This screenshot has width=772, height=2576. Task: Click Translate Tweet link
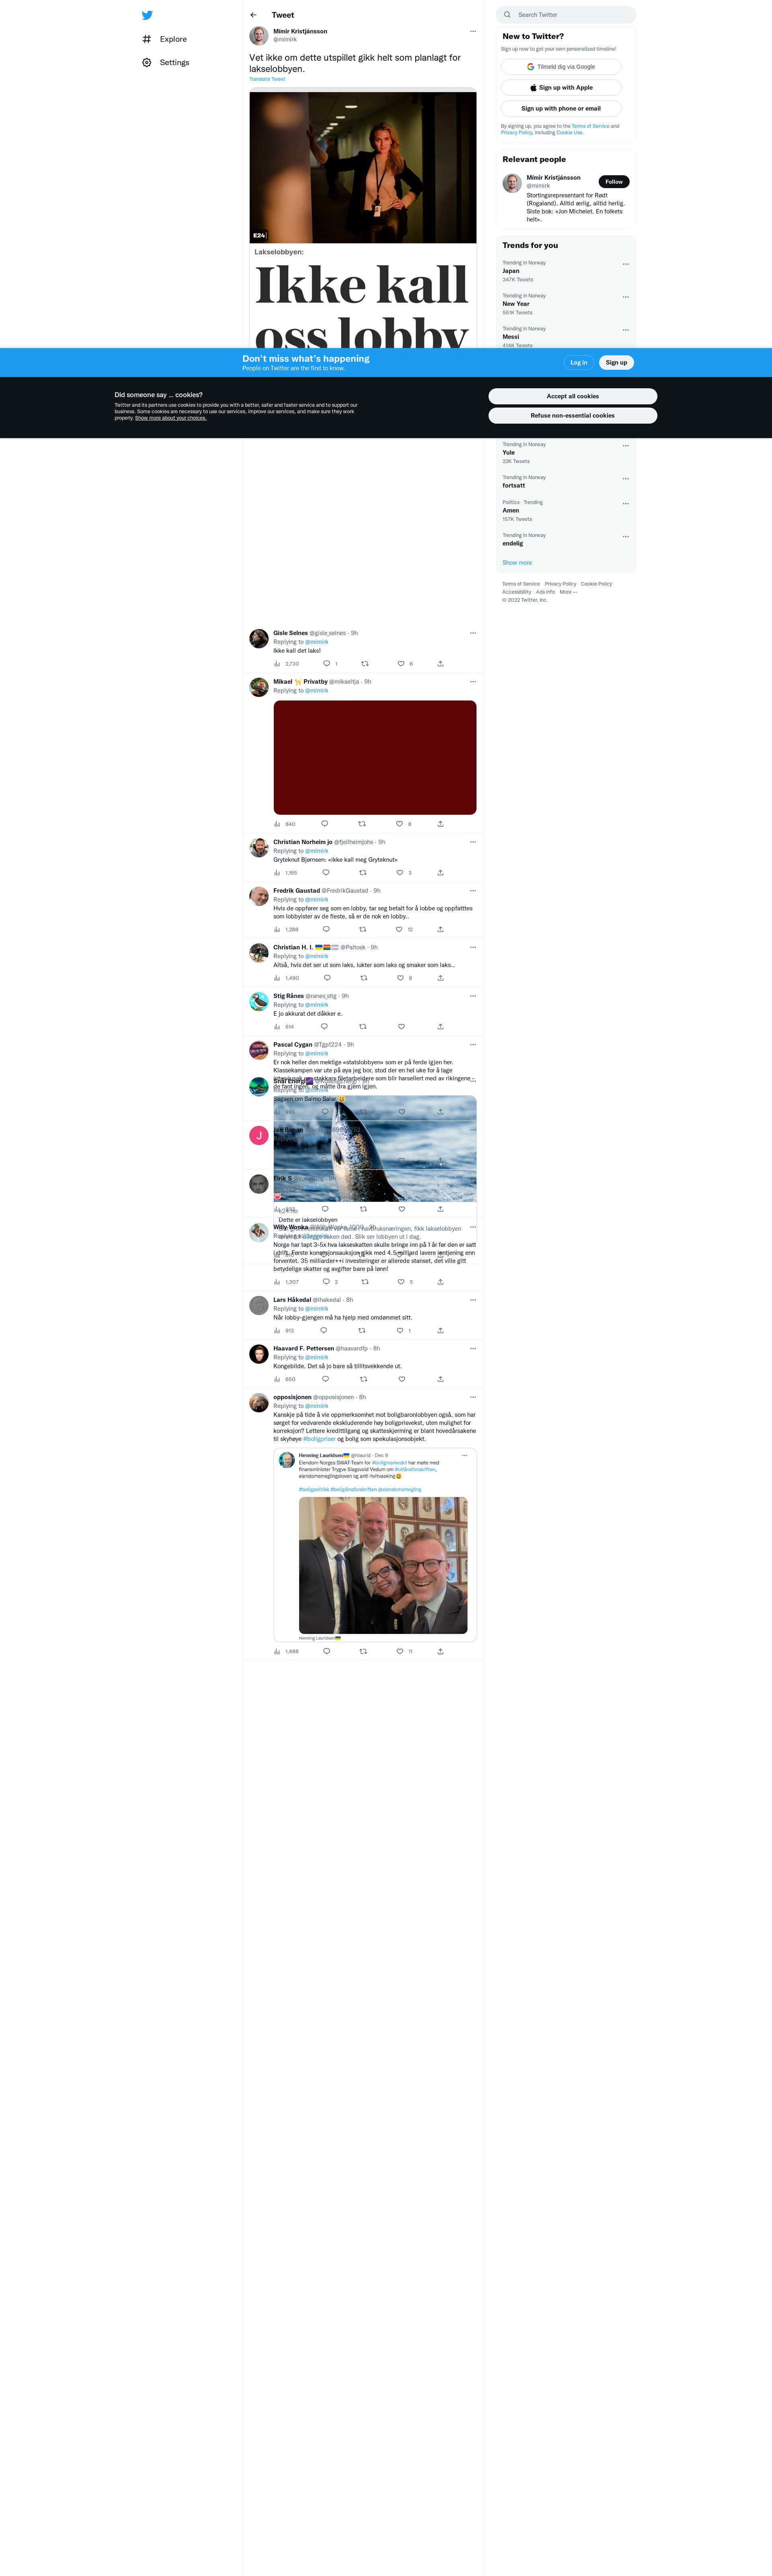[267, 79]
